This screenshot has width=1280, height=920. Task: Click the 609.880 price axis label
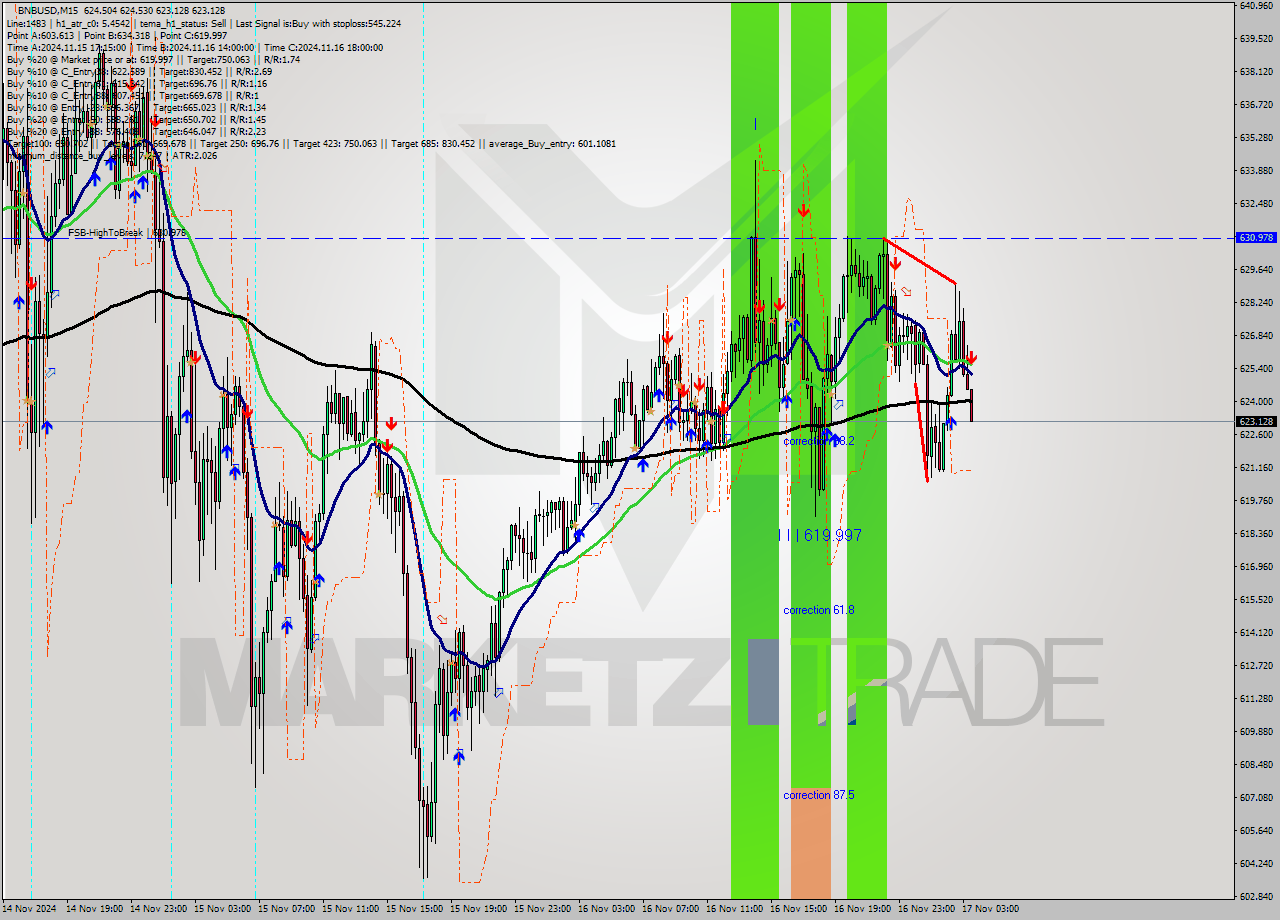pyautogui.click(x=1256, y=731)
